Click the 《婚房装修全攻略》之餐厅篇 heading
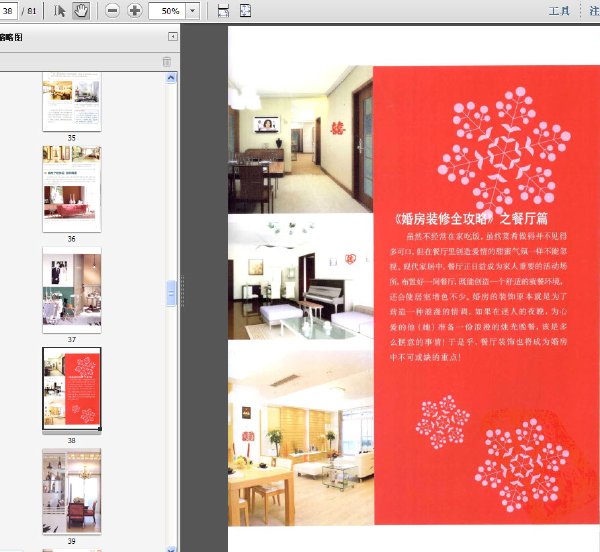Viewport: 600px width, 552px height. point(470,218)
